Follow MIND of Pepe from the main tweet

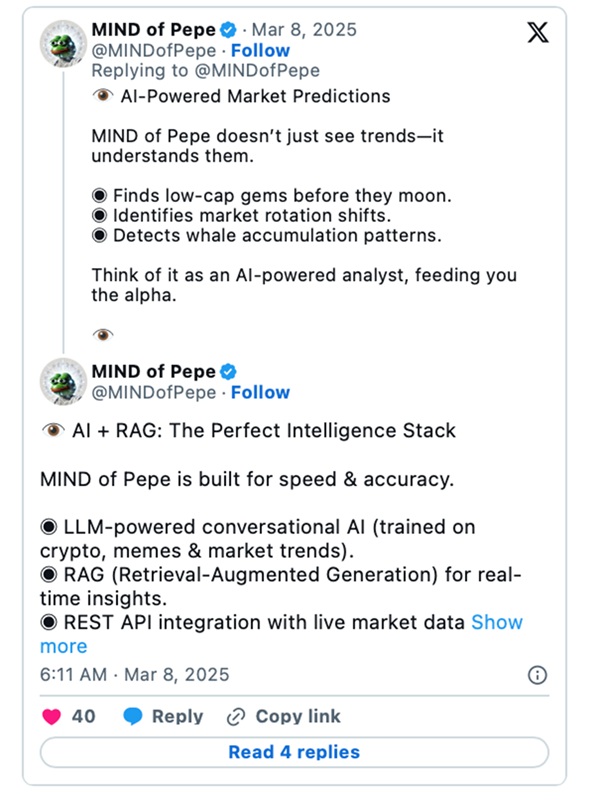click(x=260, y=392)
